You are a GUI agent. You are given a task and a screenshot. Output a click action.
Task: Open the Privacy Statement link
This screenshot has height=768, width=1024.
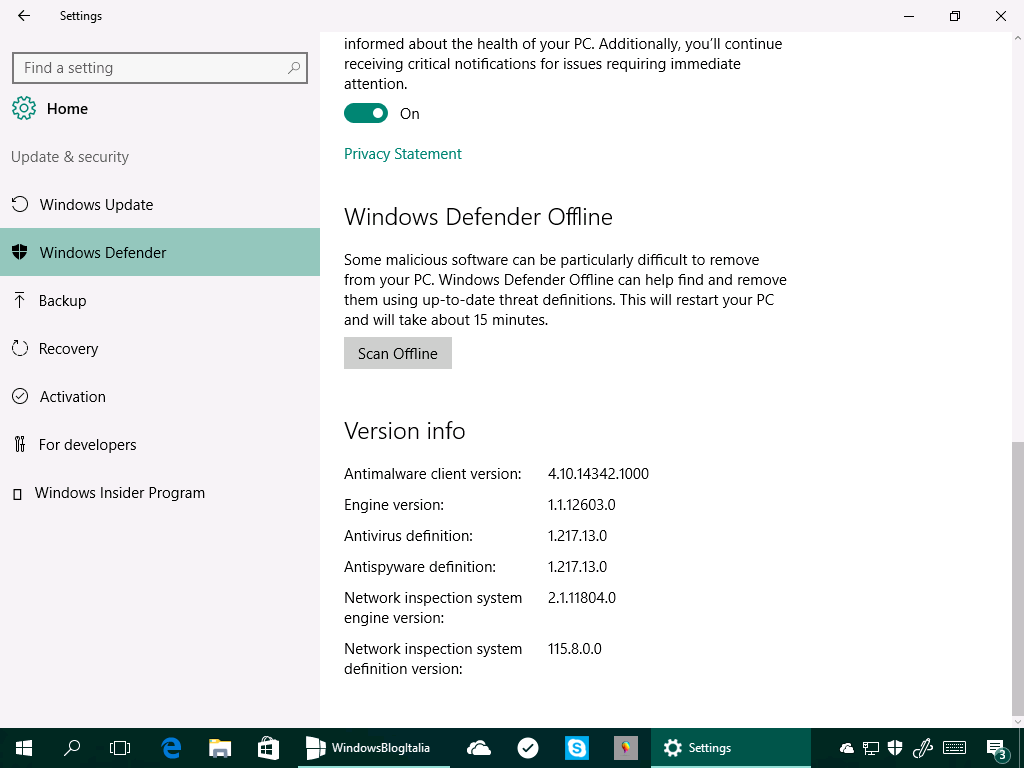(403, 153)
